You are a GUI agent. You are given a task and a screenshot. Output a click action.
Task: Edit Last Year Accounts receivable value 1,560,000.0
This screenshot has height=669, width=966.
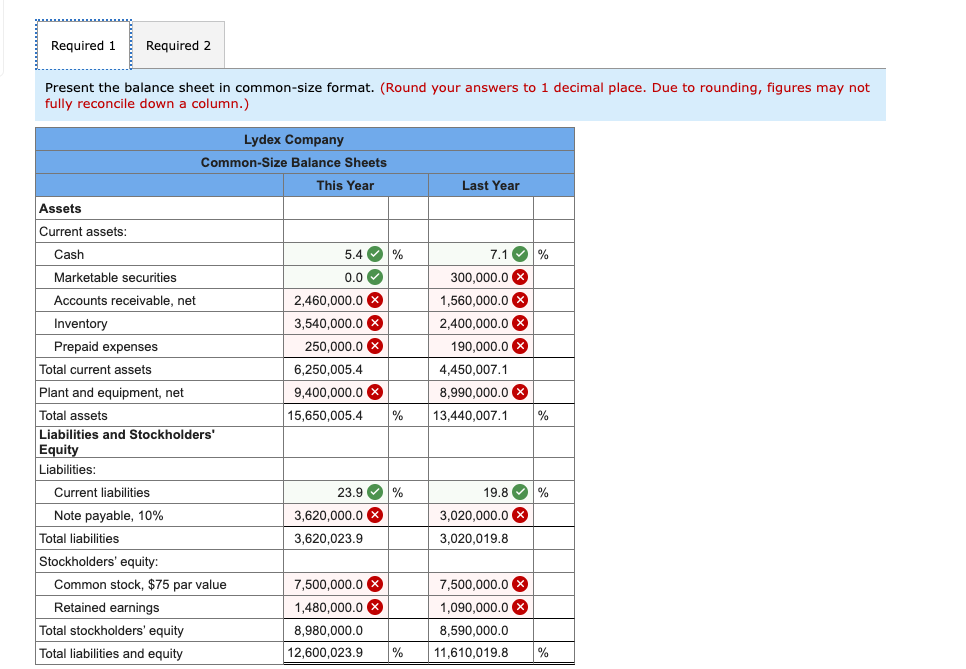(481, 300)
